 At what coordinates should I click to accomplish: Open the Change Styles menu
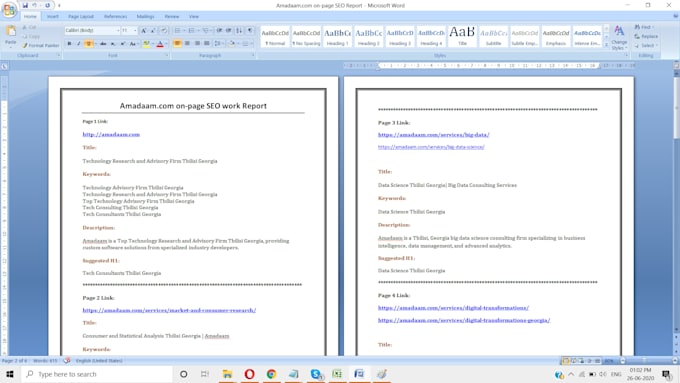point(619,38)
